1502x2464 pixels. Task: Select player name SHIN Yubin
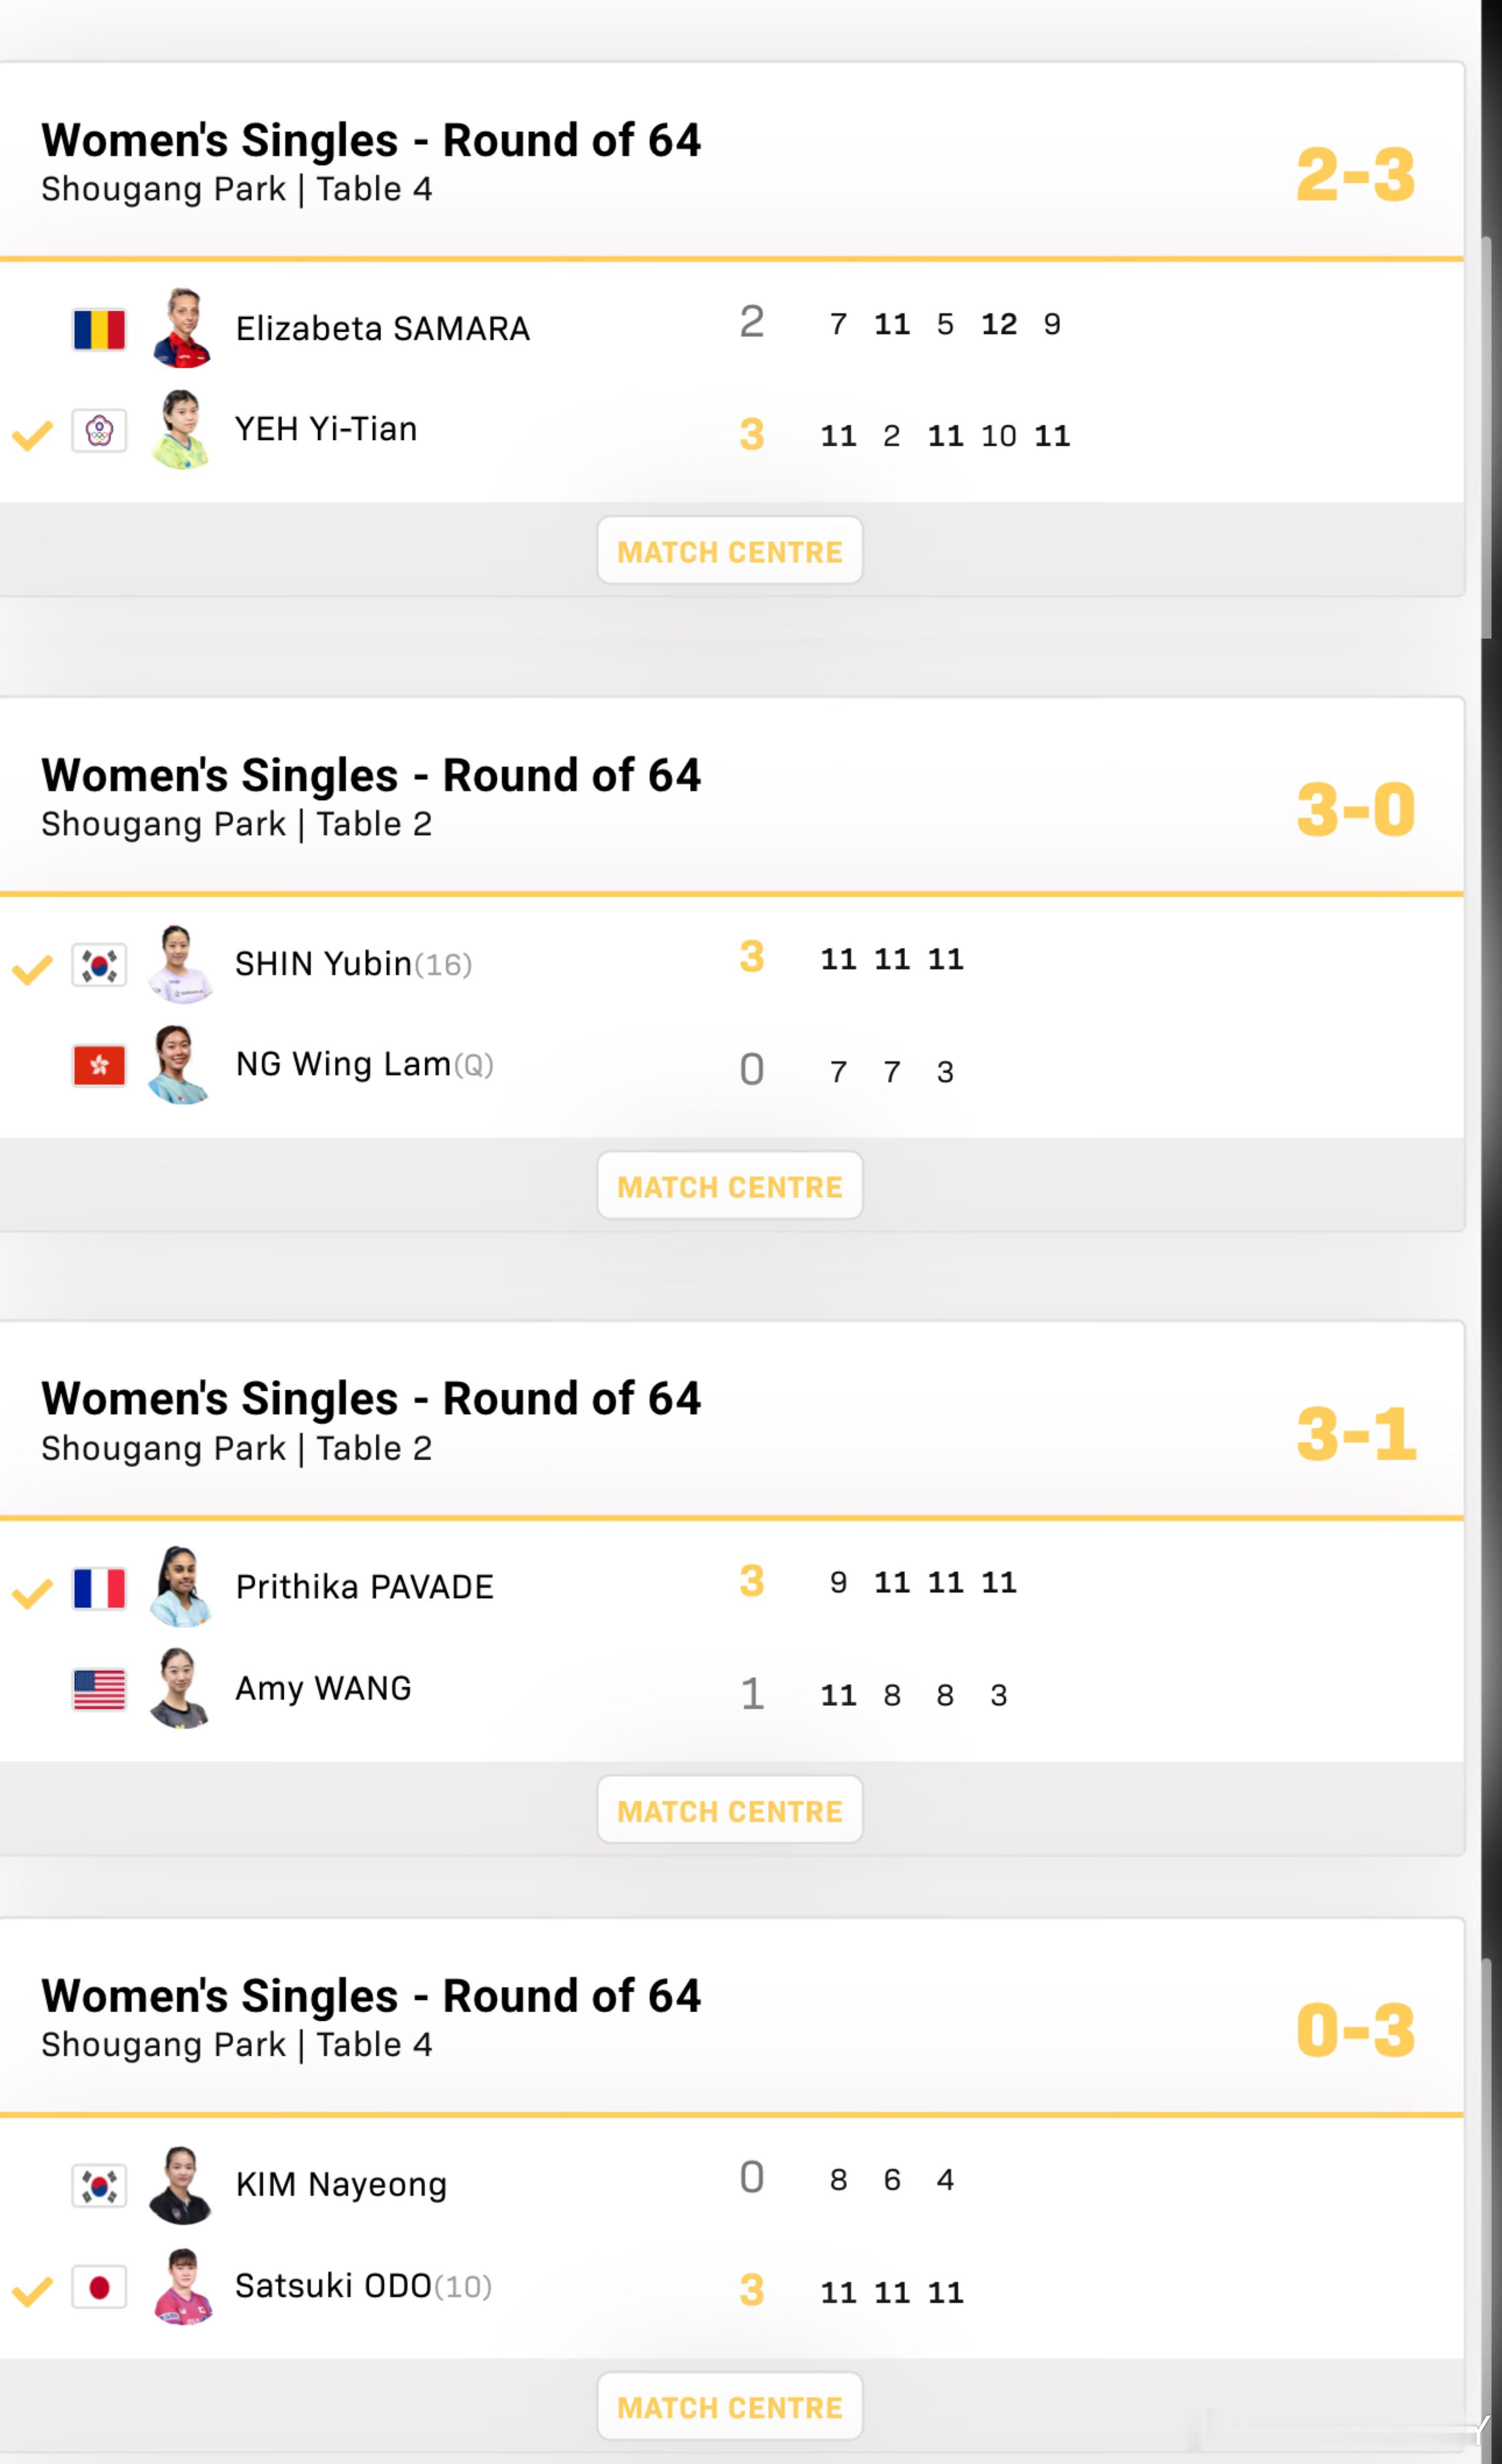(x=323, y=964)
